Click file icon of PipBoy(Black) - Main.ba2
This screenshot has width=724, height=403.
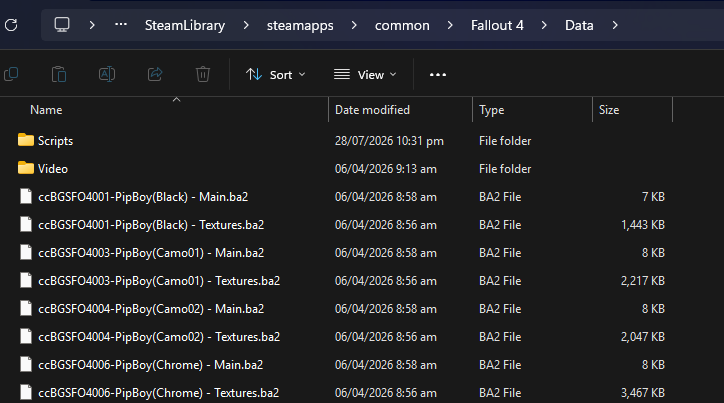tap(26, 196)
